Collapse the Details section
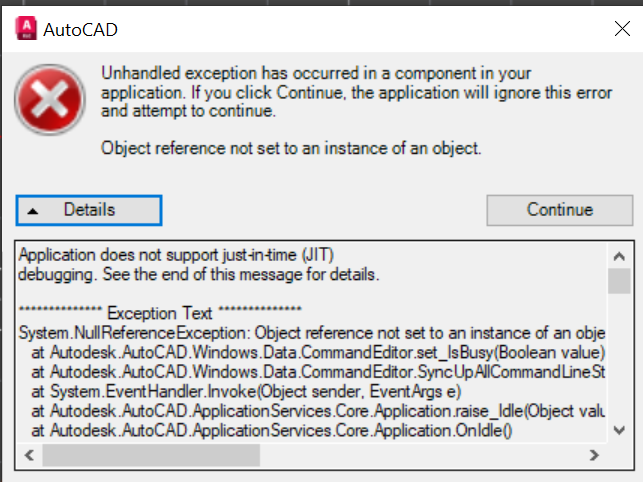Viewport: 643px width, 482px height. [88, 210]
